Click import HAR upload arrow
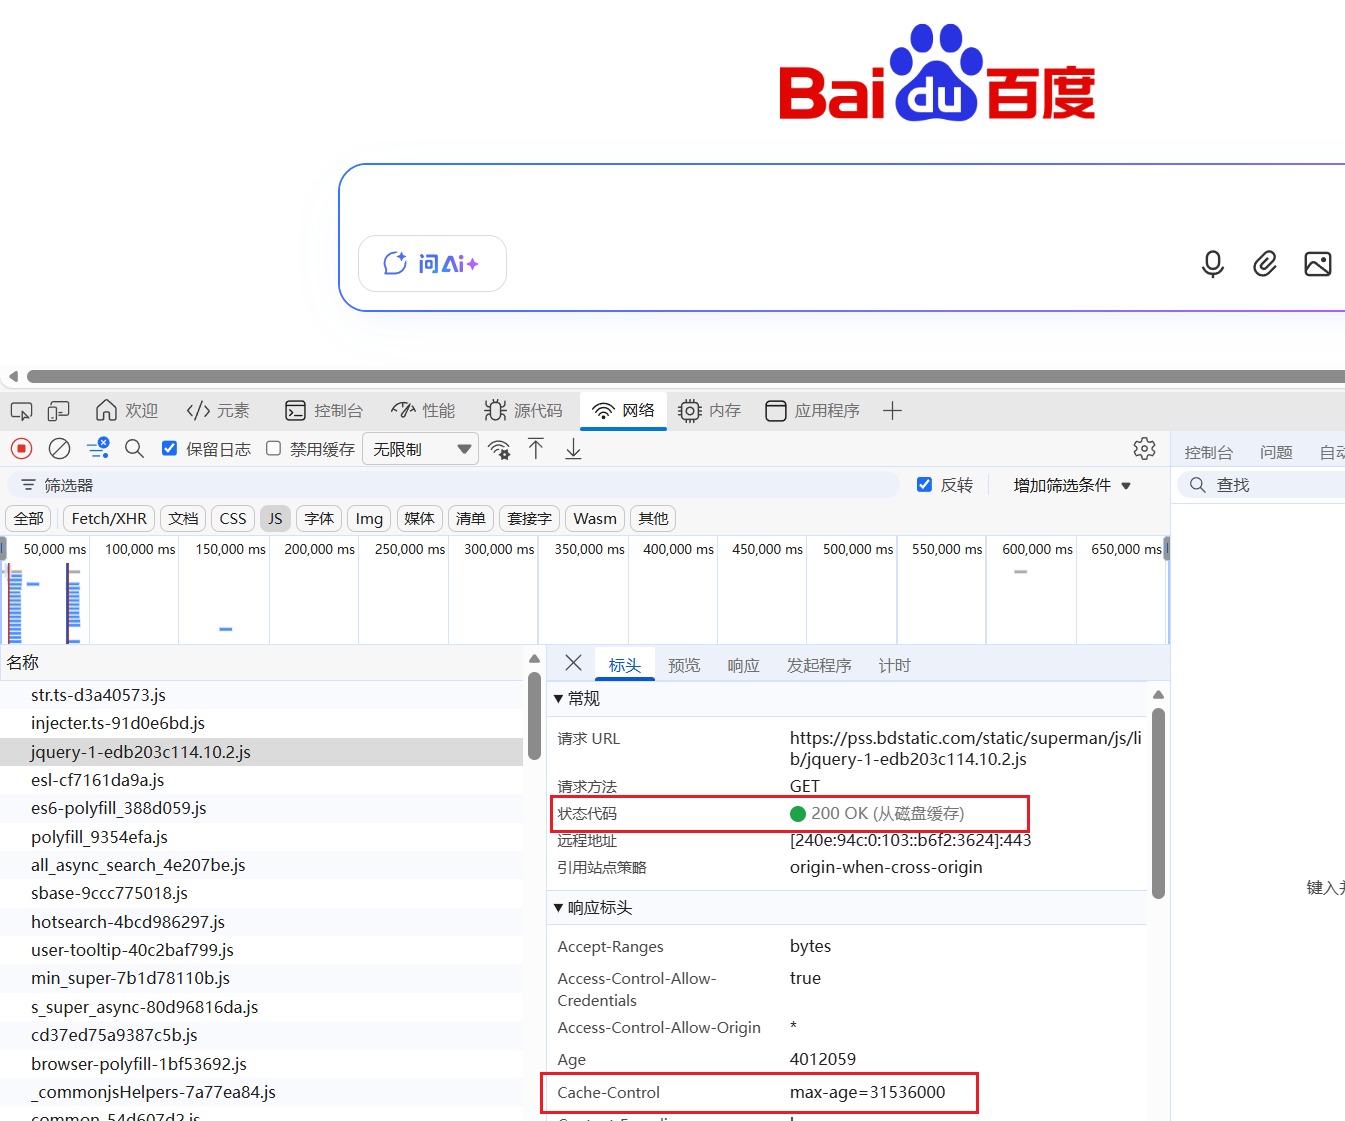Viewport: 1345px width, 1121px height. click(536, 449)
